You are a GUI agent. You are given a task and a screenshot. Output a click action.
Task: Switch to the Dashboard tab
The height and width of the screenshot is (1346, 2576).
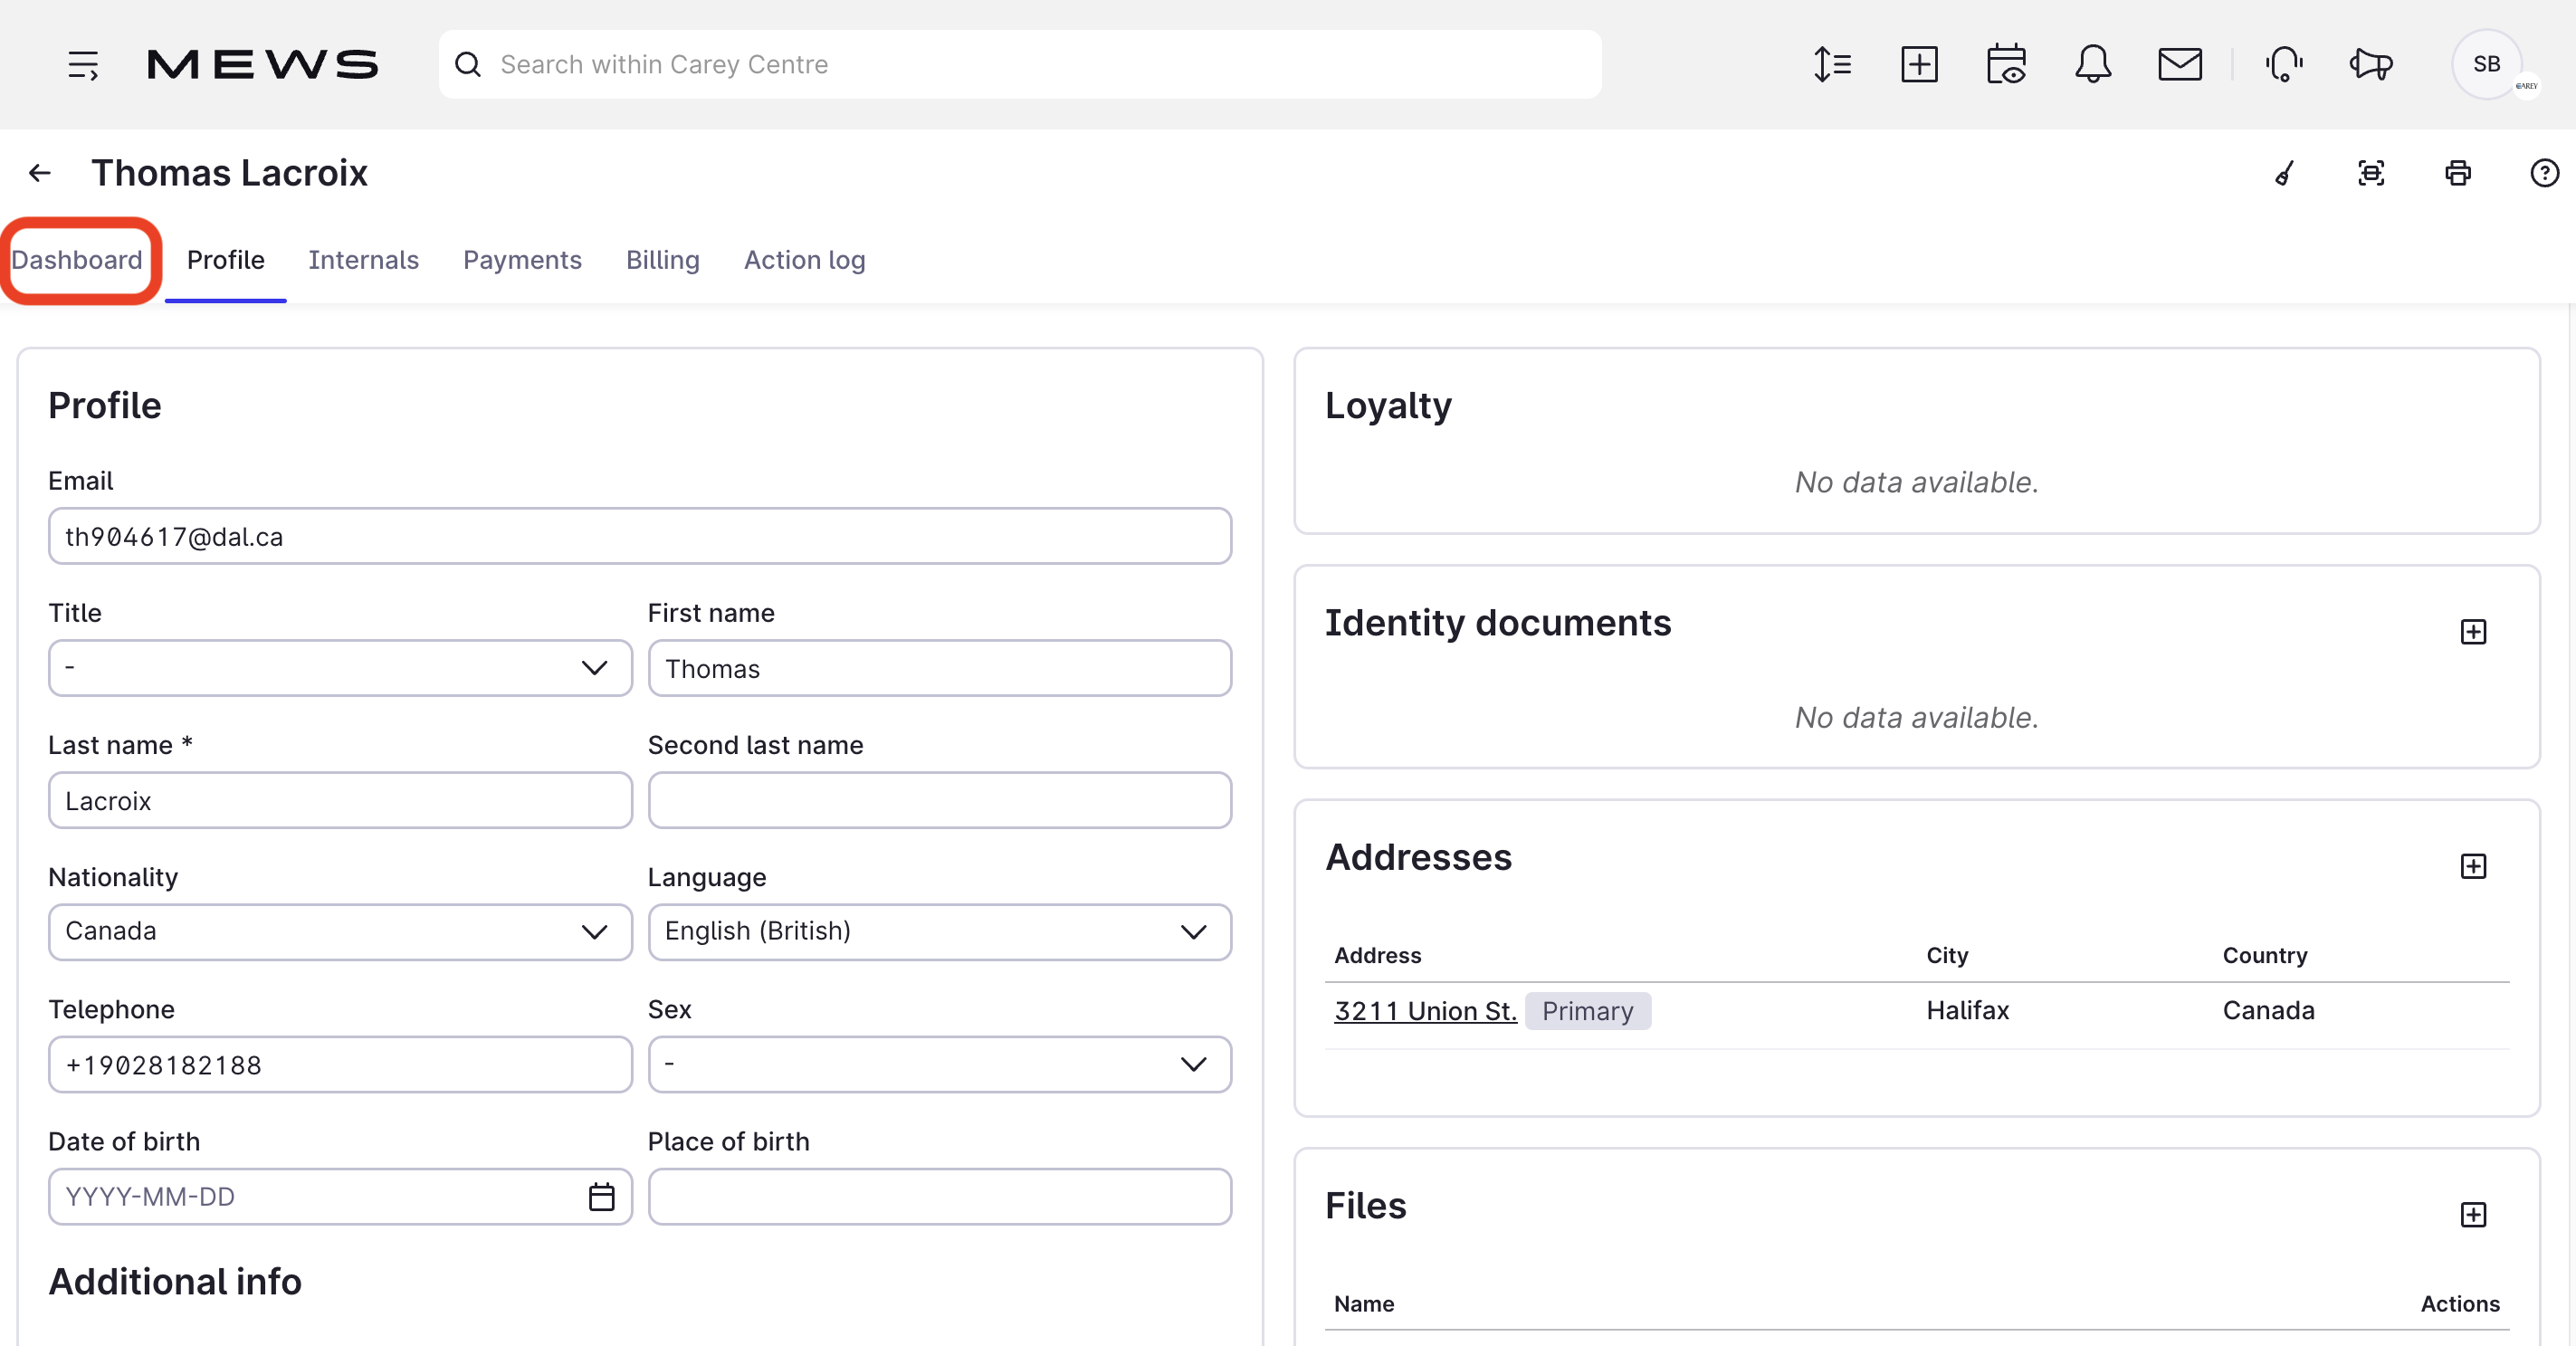[77, 260]
